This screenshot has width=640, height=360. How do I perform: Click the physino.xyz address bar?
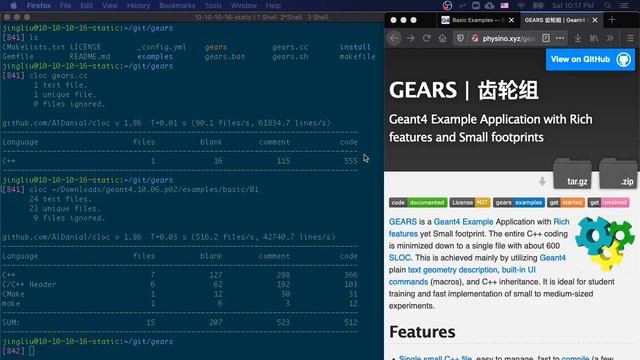(509, 38)
